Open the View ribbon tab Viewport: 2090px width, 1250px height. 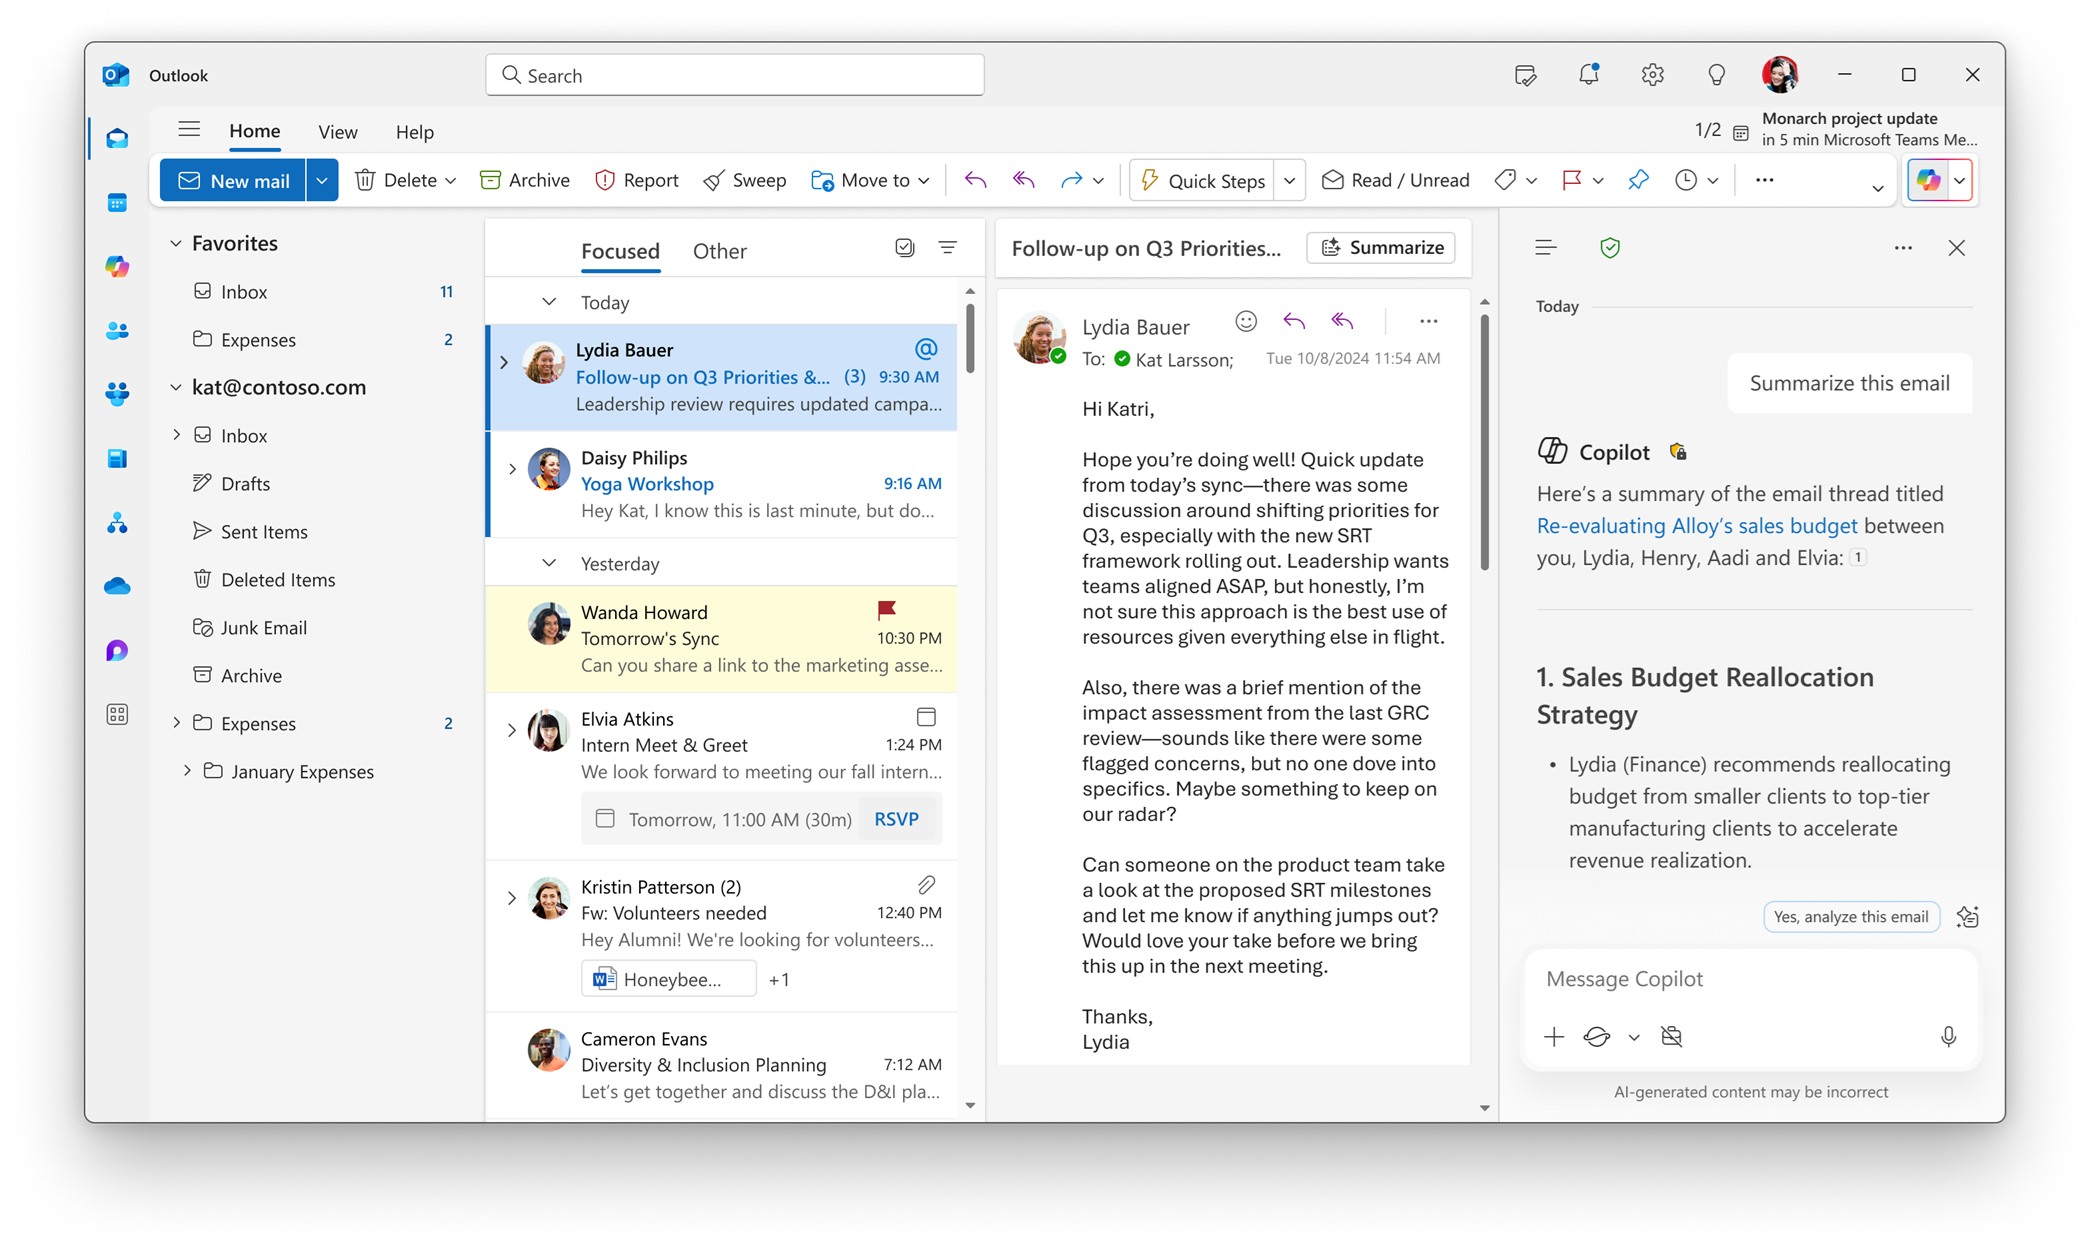point(337,132)
